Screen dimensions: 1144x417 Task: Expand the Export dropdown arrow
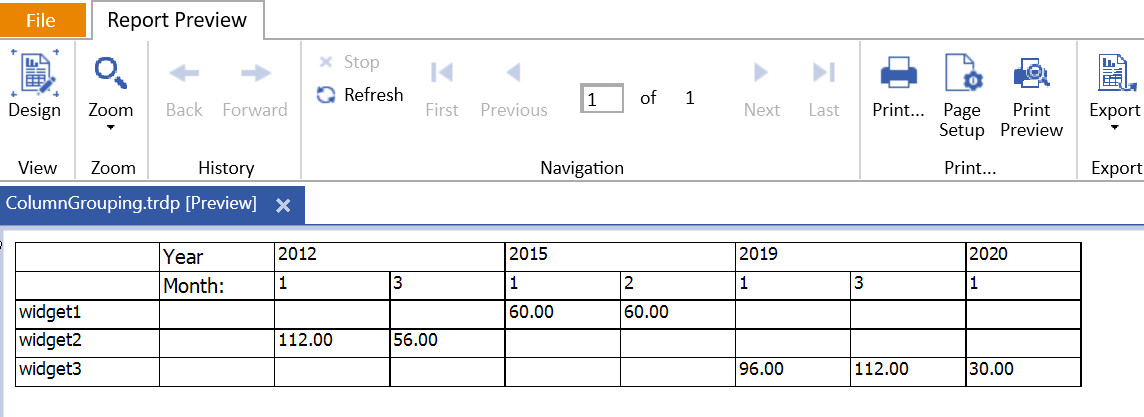point(1114,127)
